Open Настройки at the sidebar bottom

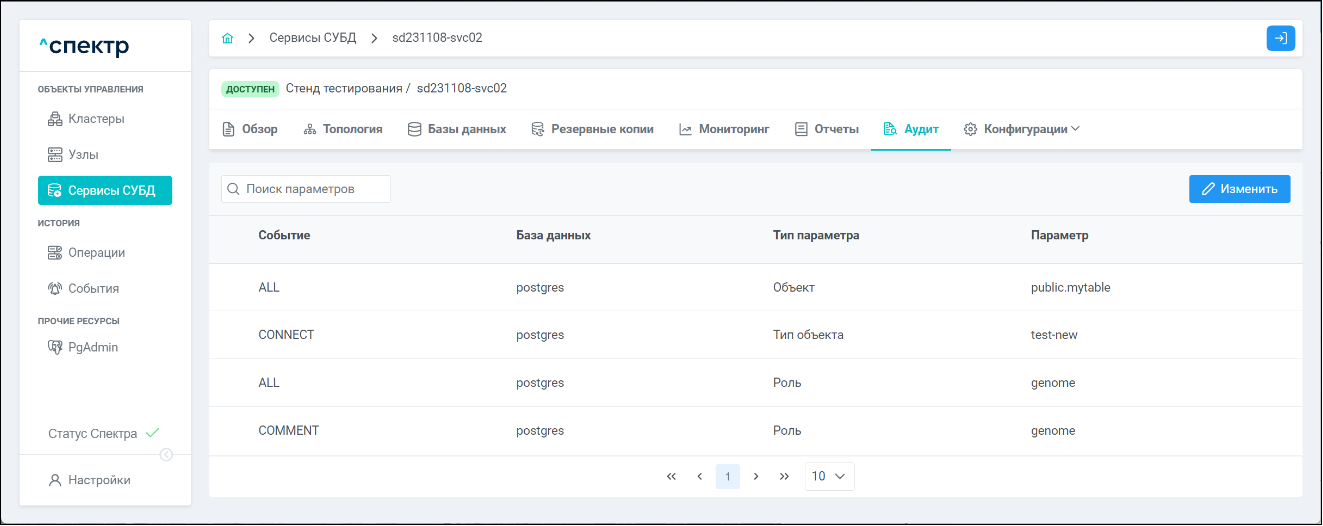99,480
